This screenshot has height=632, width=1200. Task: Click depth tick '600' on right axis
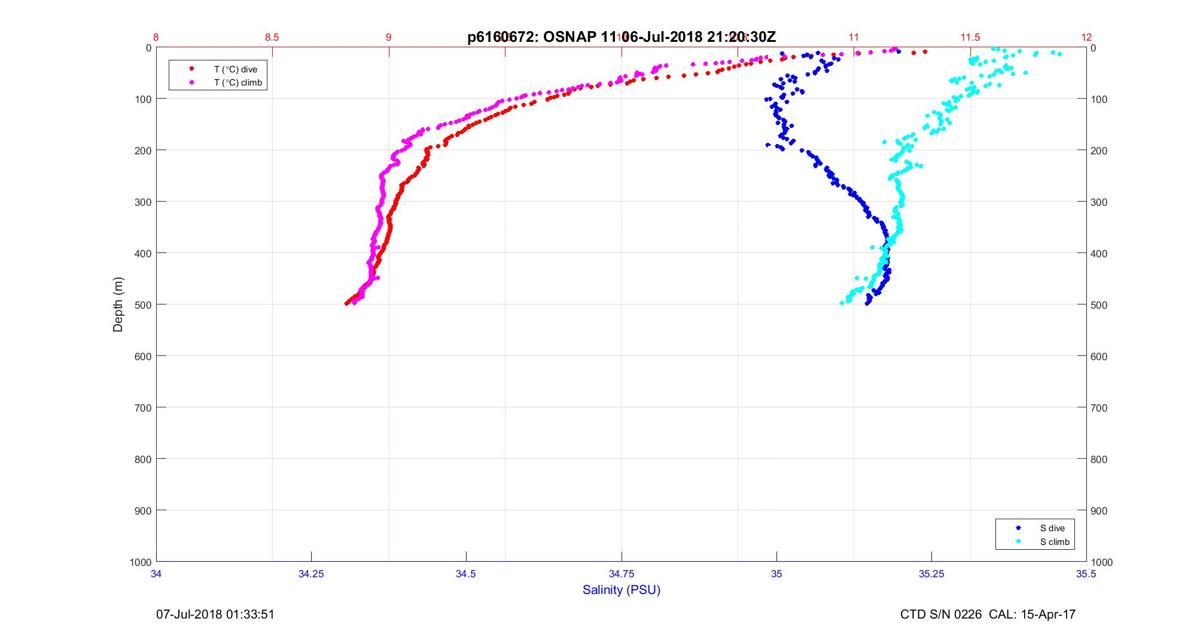pos(1099,356)
